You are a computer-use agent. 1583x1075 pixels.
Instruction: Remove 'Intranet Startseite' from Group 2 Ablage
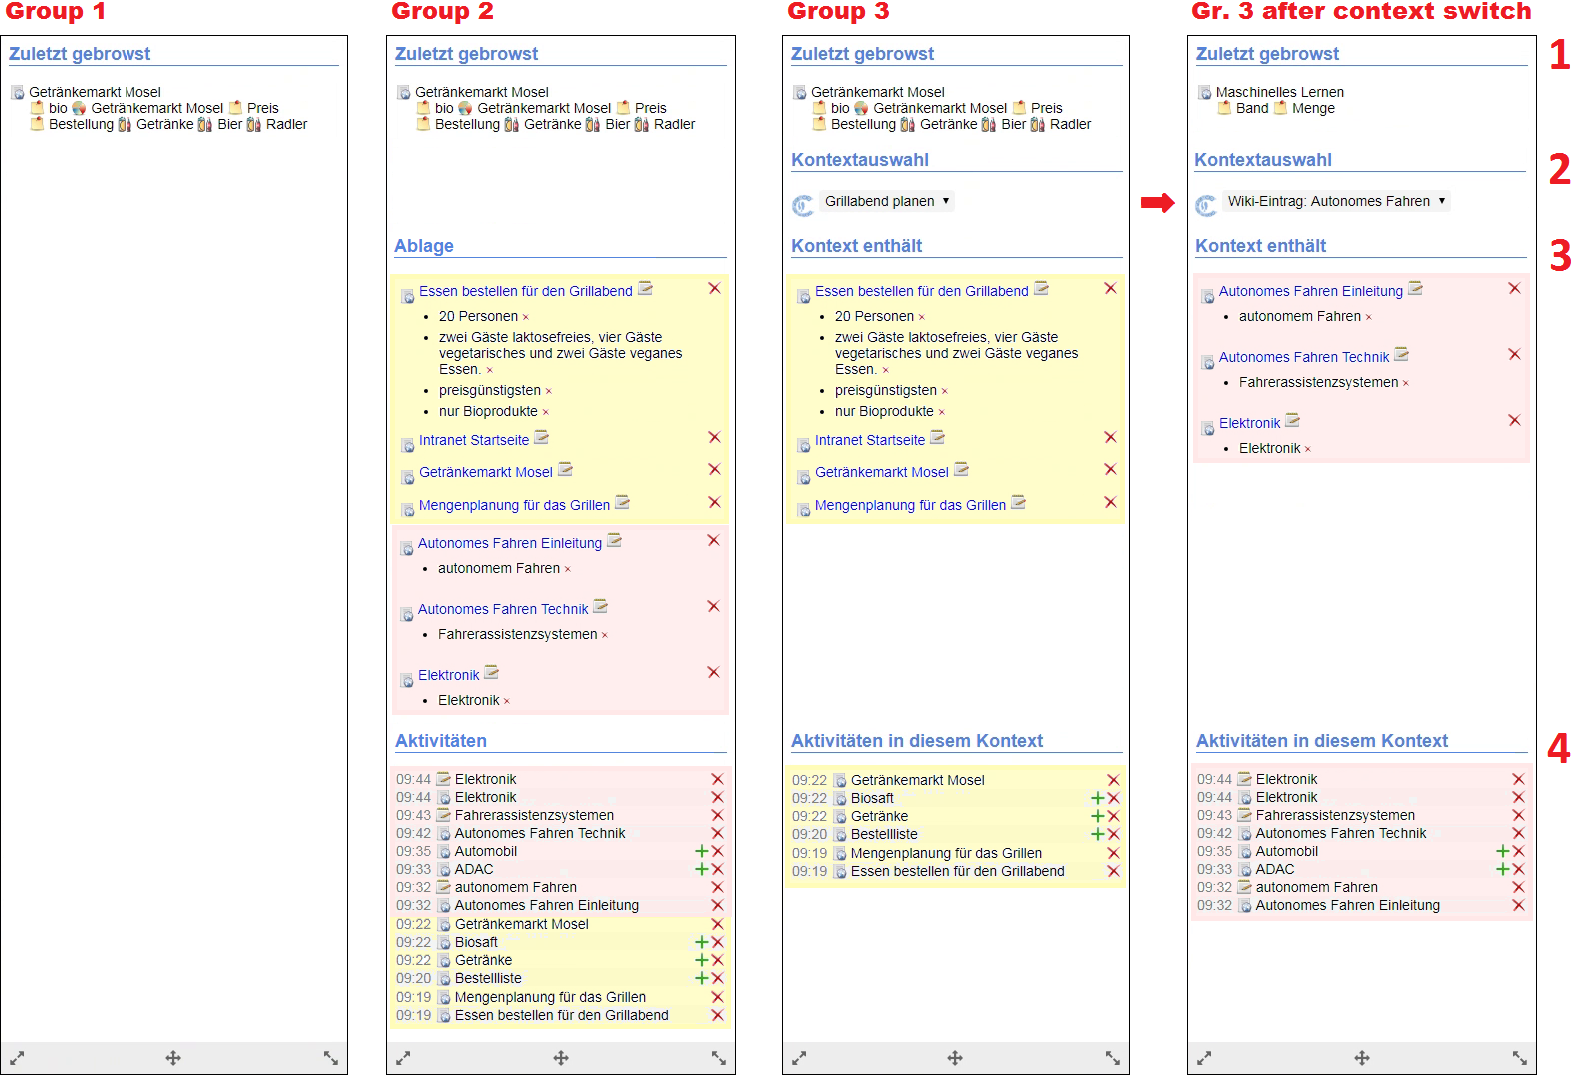coord(714,437)
